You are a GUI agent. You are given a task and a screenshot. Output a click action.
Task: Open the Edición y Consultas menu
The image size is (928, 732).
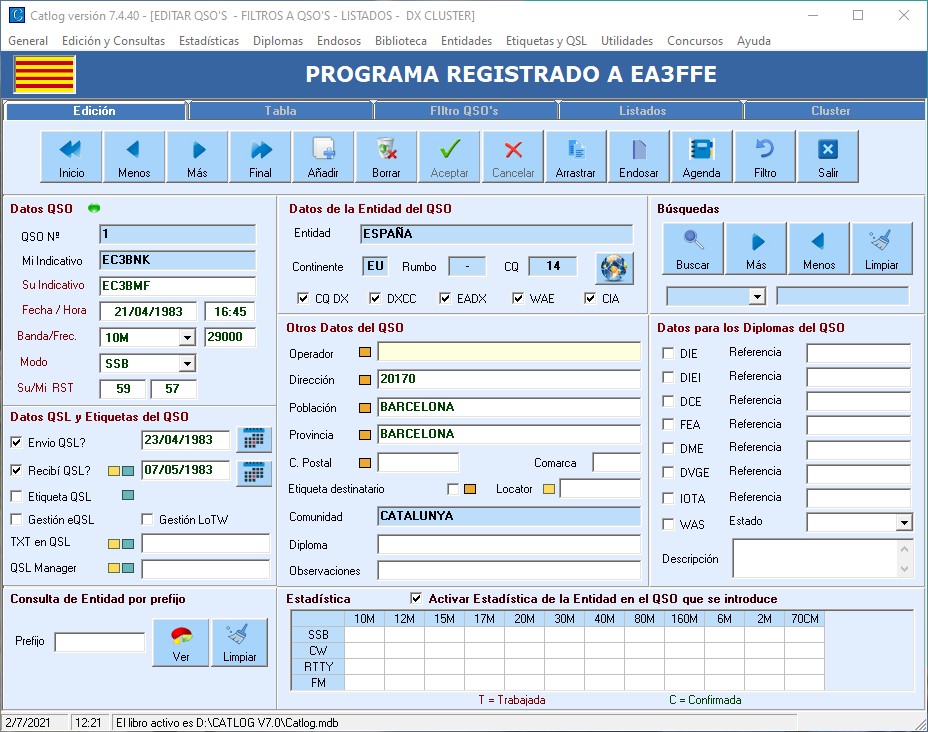pyautogui.click(x=113, y=41)
